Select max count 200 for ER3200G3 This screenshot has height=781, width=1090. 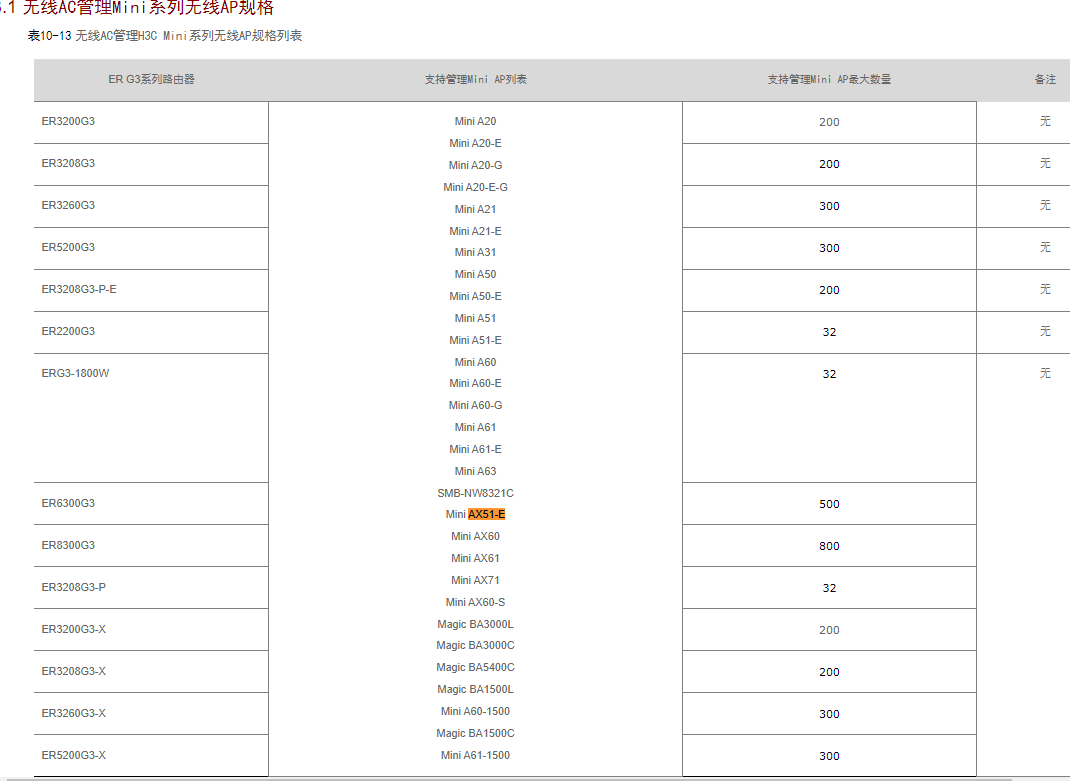(x=829, y=122)
